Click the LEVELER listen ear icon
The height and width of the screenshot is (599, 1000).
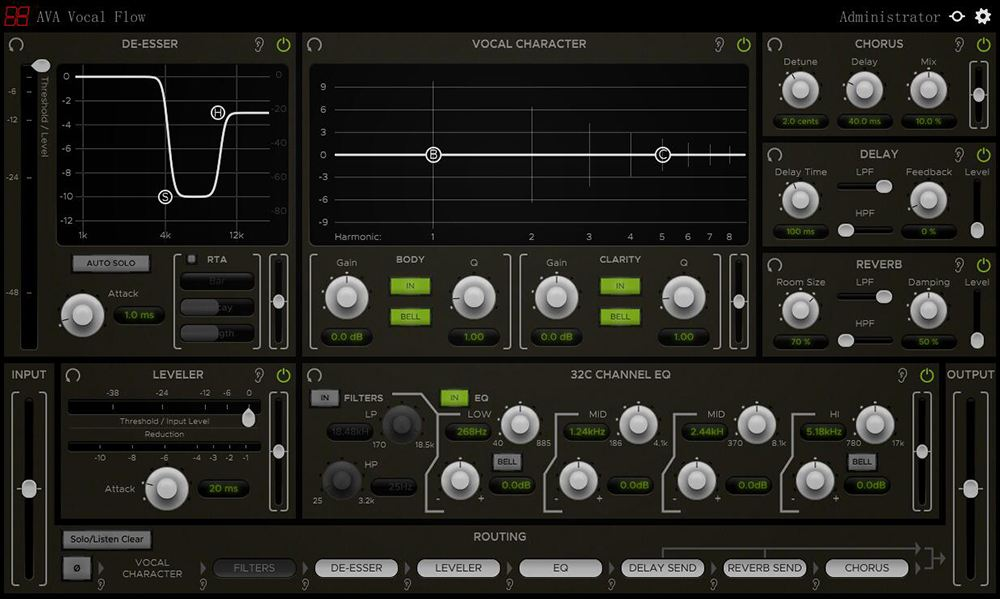[259, 375]
